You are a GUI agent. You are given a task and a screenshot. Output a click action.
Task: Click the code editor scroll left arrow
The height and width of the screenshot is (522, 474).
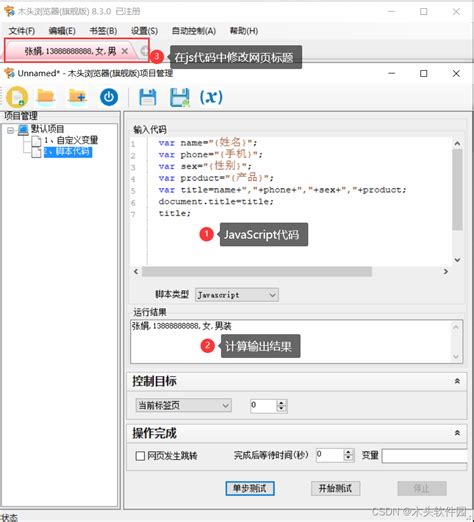pyautogui.click(x=136, y=272)
